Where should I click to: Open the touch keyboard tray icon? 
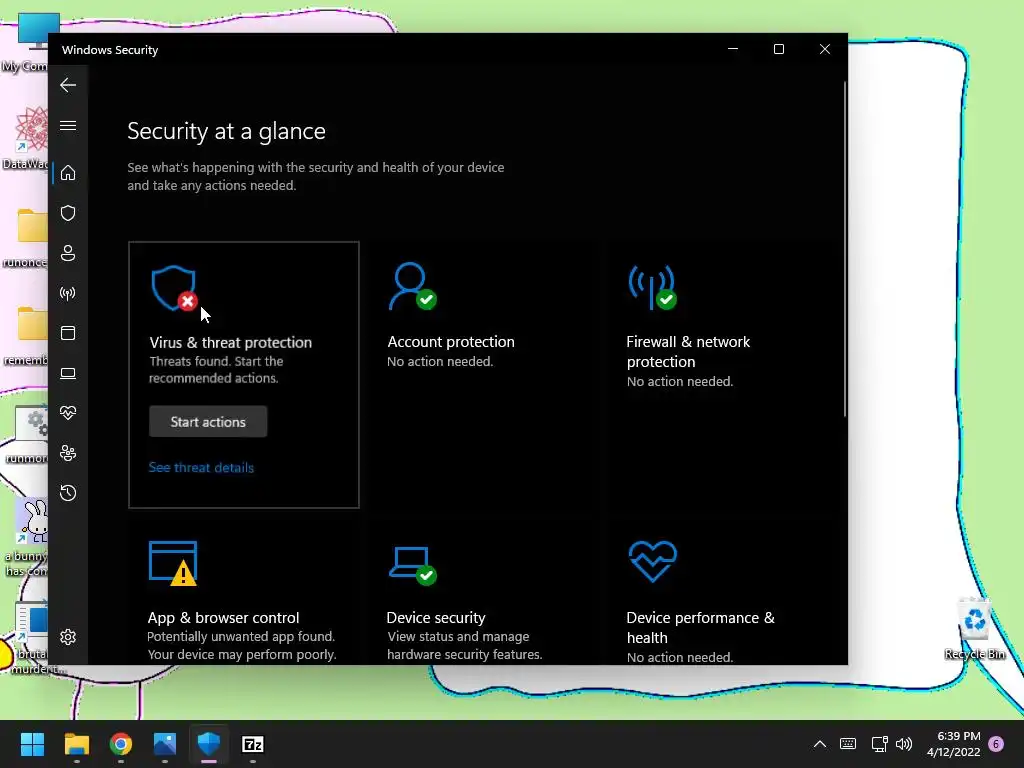pyautogui.click(x=848, y=744)
